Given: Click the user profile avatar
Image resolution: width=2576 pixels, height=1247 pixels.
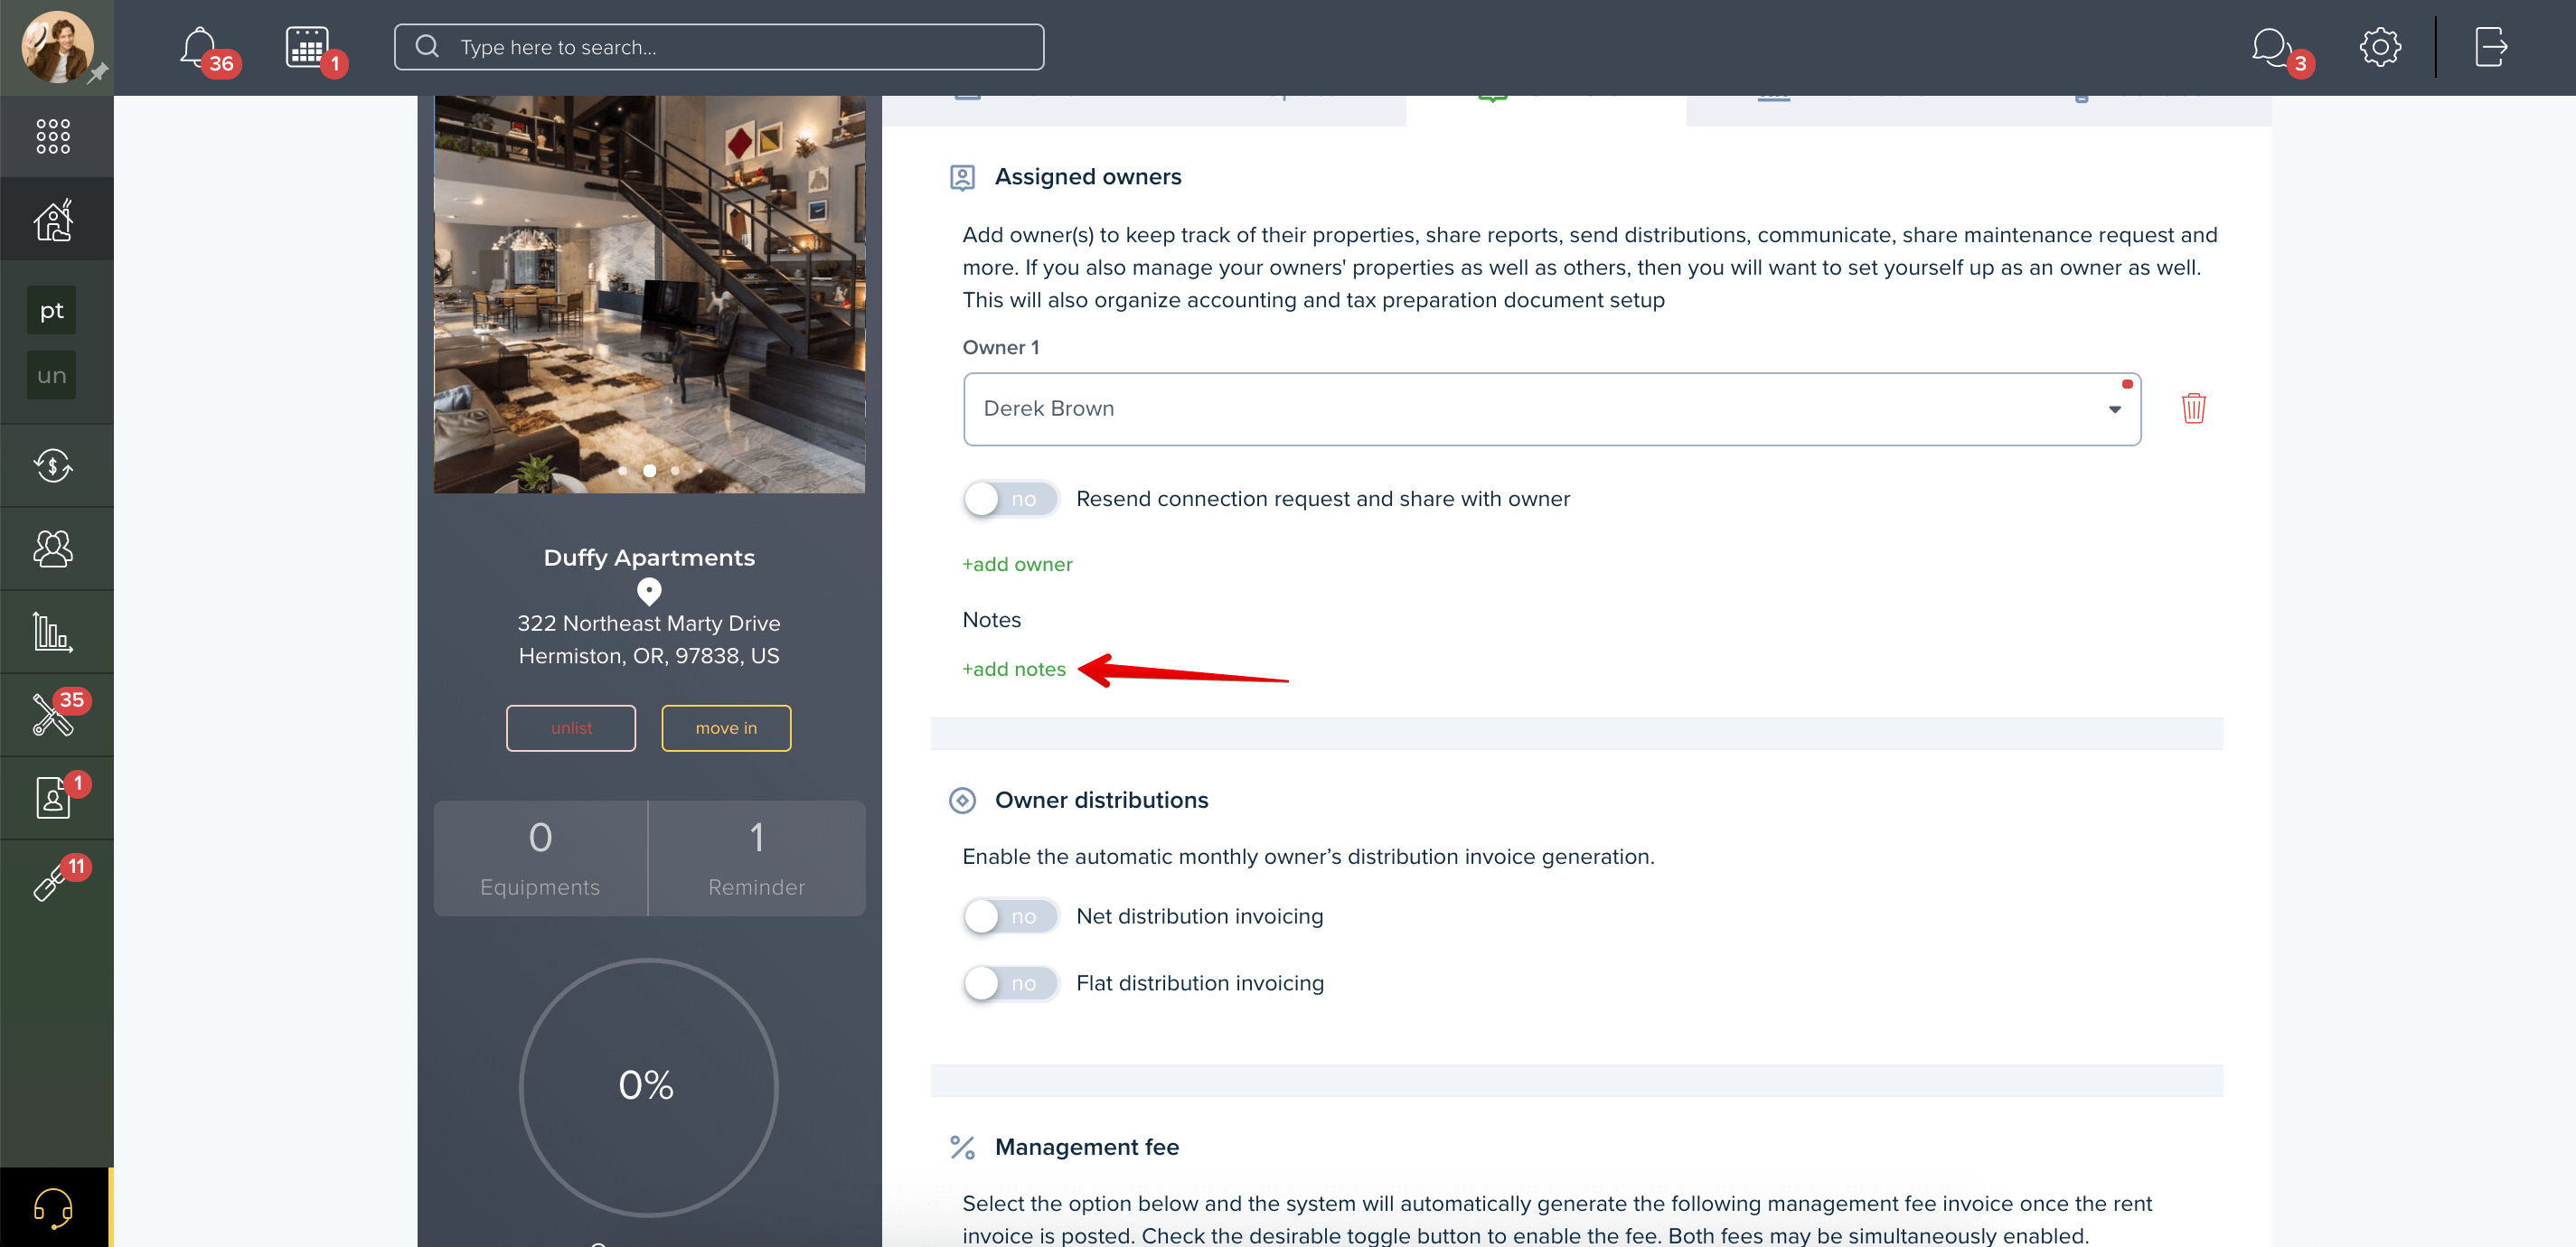Looking at the screenshot, I should click(57, 46).
